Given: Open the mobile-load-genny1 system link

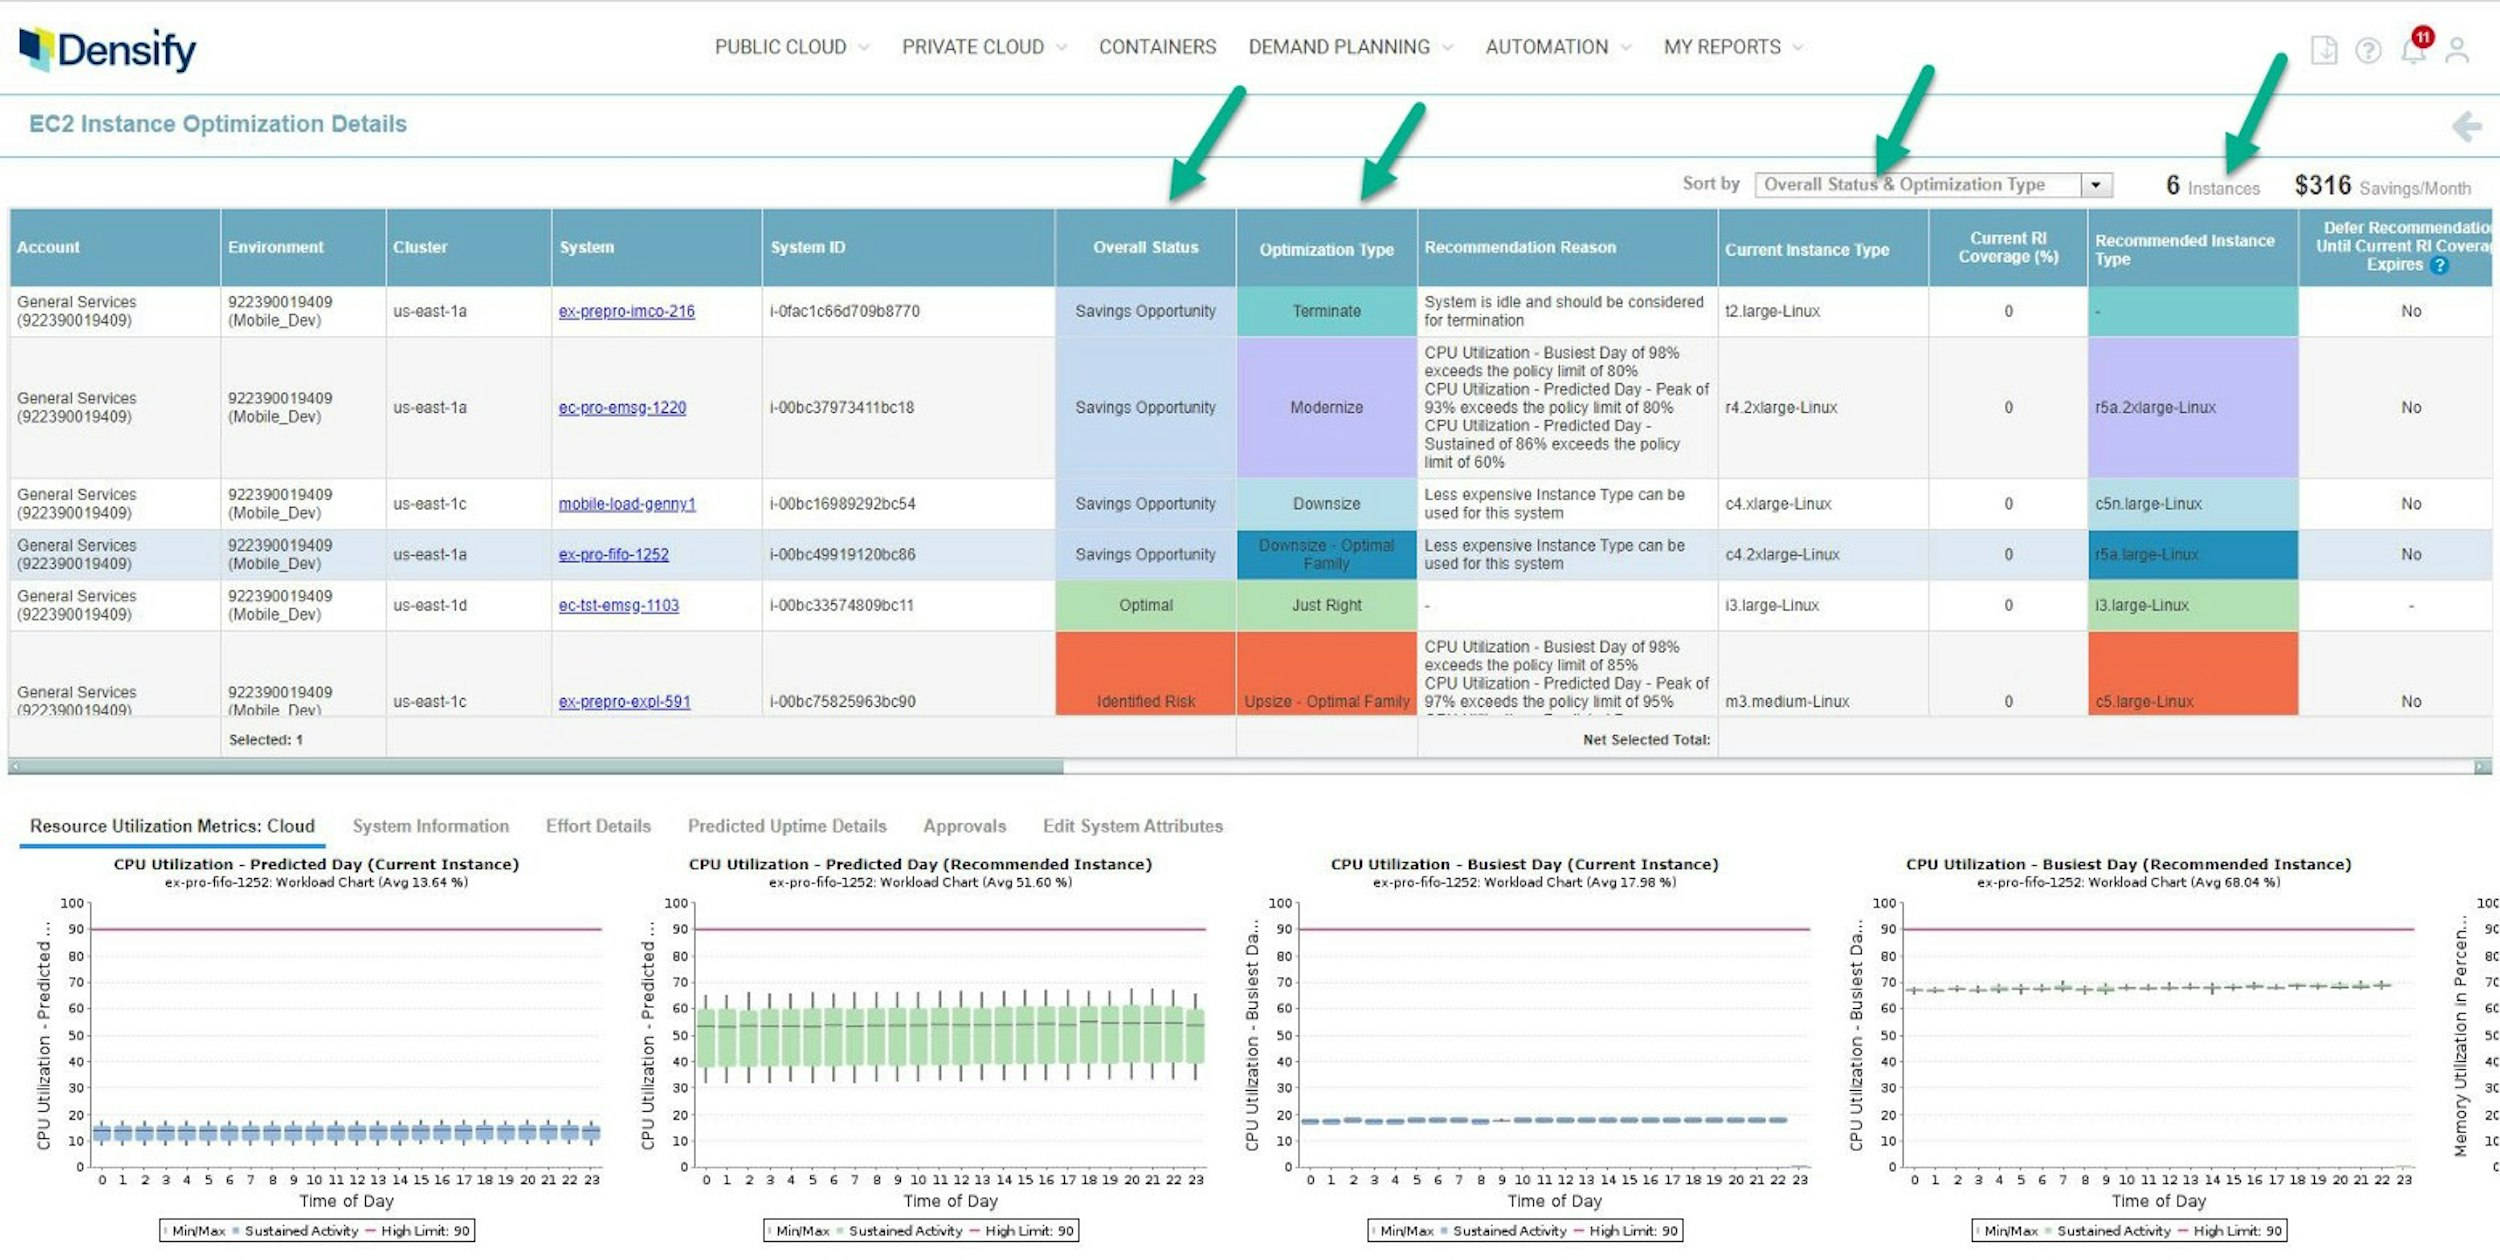Looking at the screenshot, I should 628,504.
